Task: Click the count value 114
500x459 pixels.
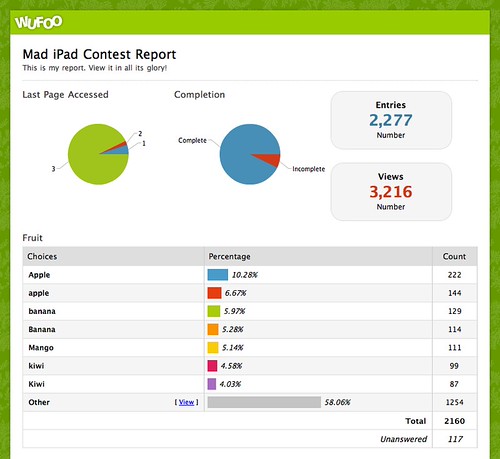Action: coord(454,329)
